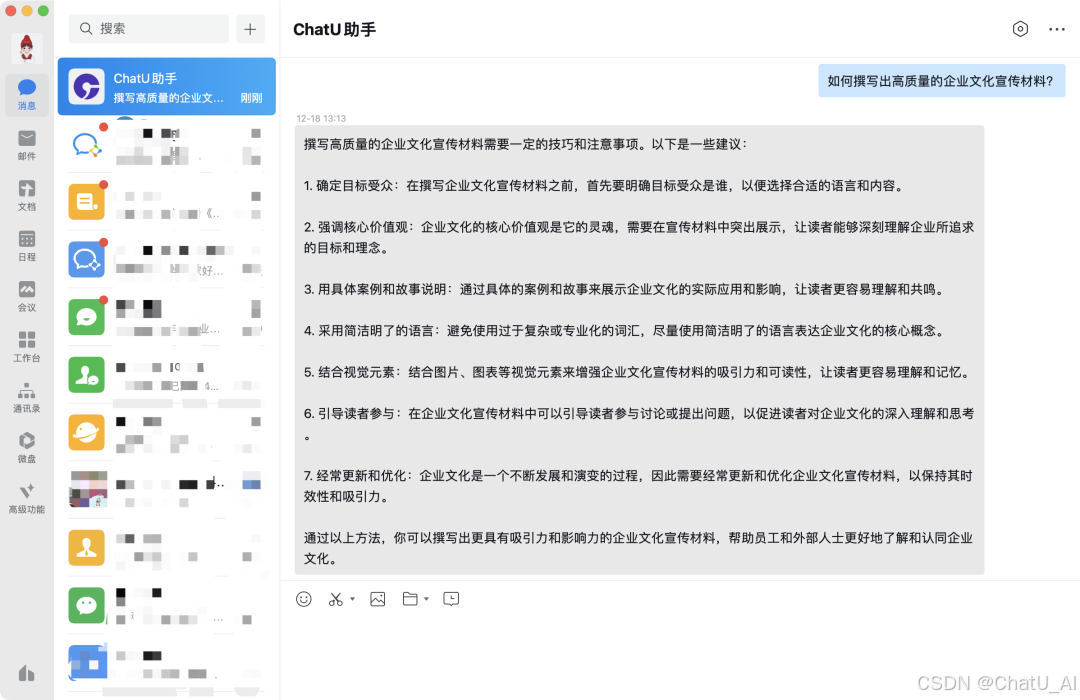Viewport: 1080px width, 700px height.
Task: Open the yellow person-pin icon conversation
Action: (167, 548)
